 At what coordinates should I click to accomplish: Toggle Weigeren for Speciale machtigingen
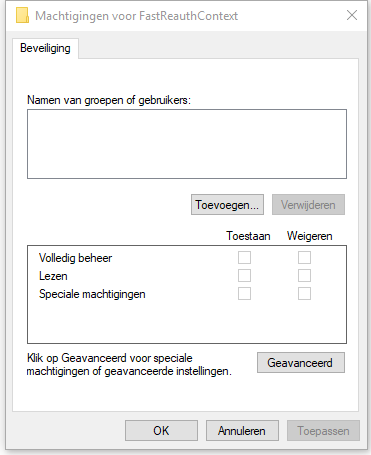(304, 294)
